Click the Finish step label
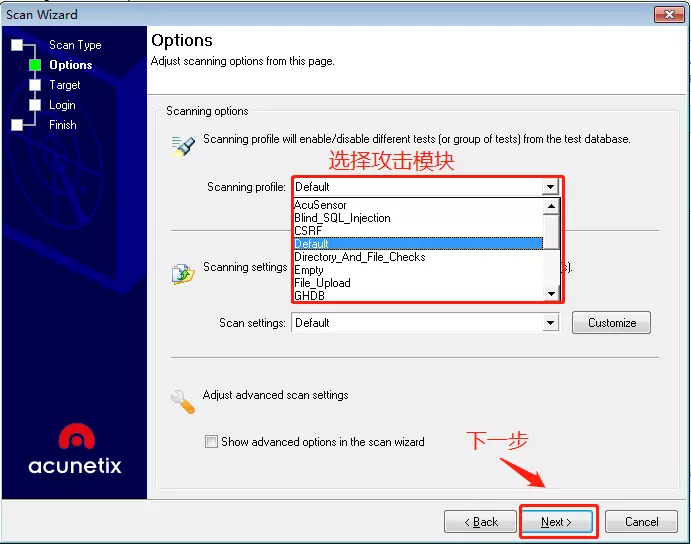Viewport: 691px width, 544px height. (x=63, y=125)
